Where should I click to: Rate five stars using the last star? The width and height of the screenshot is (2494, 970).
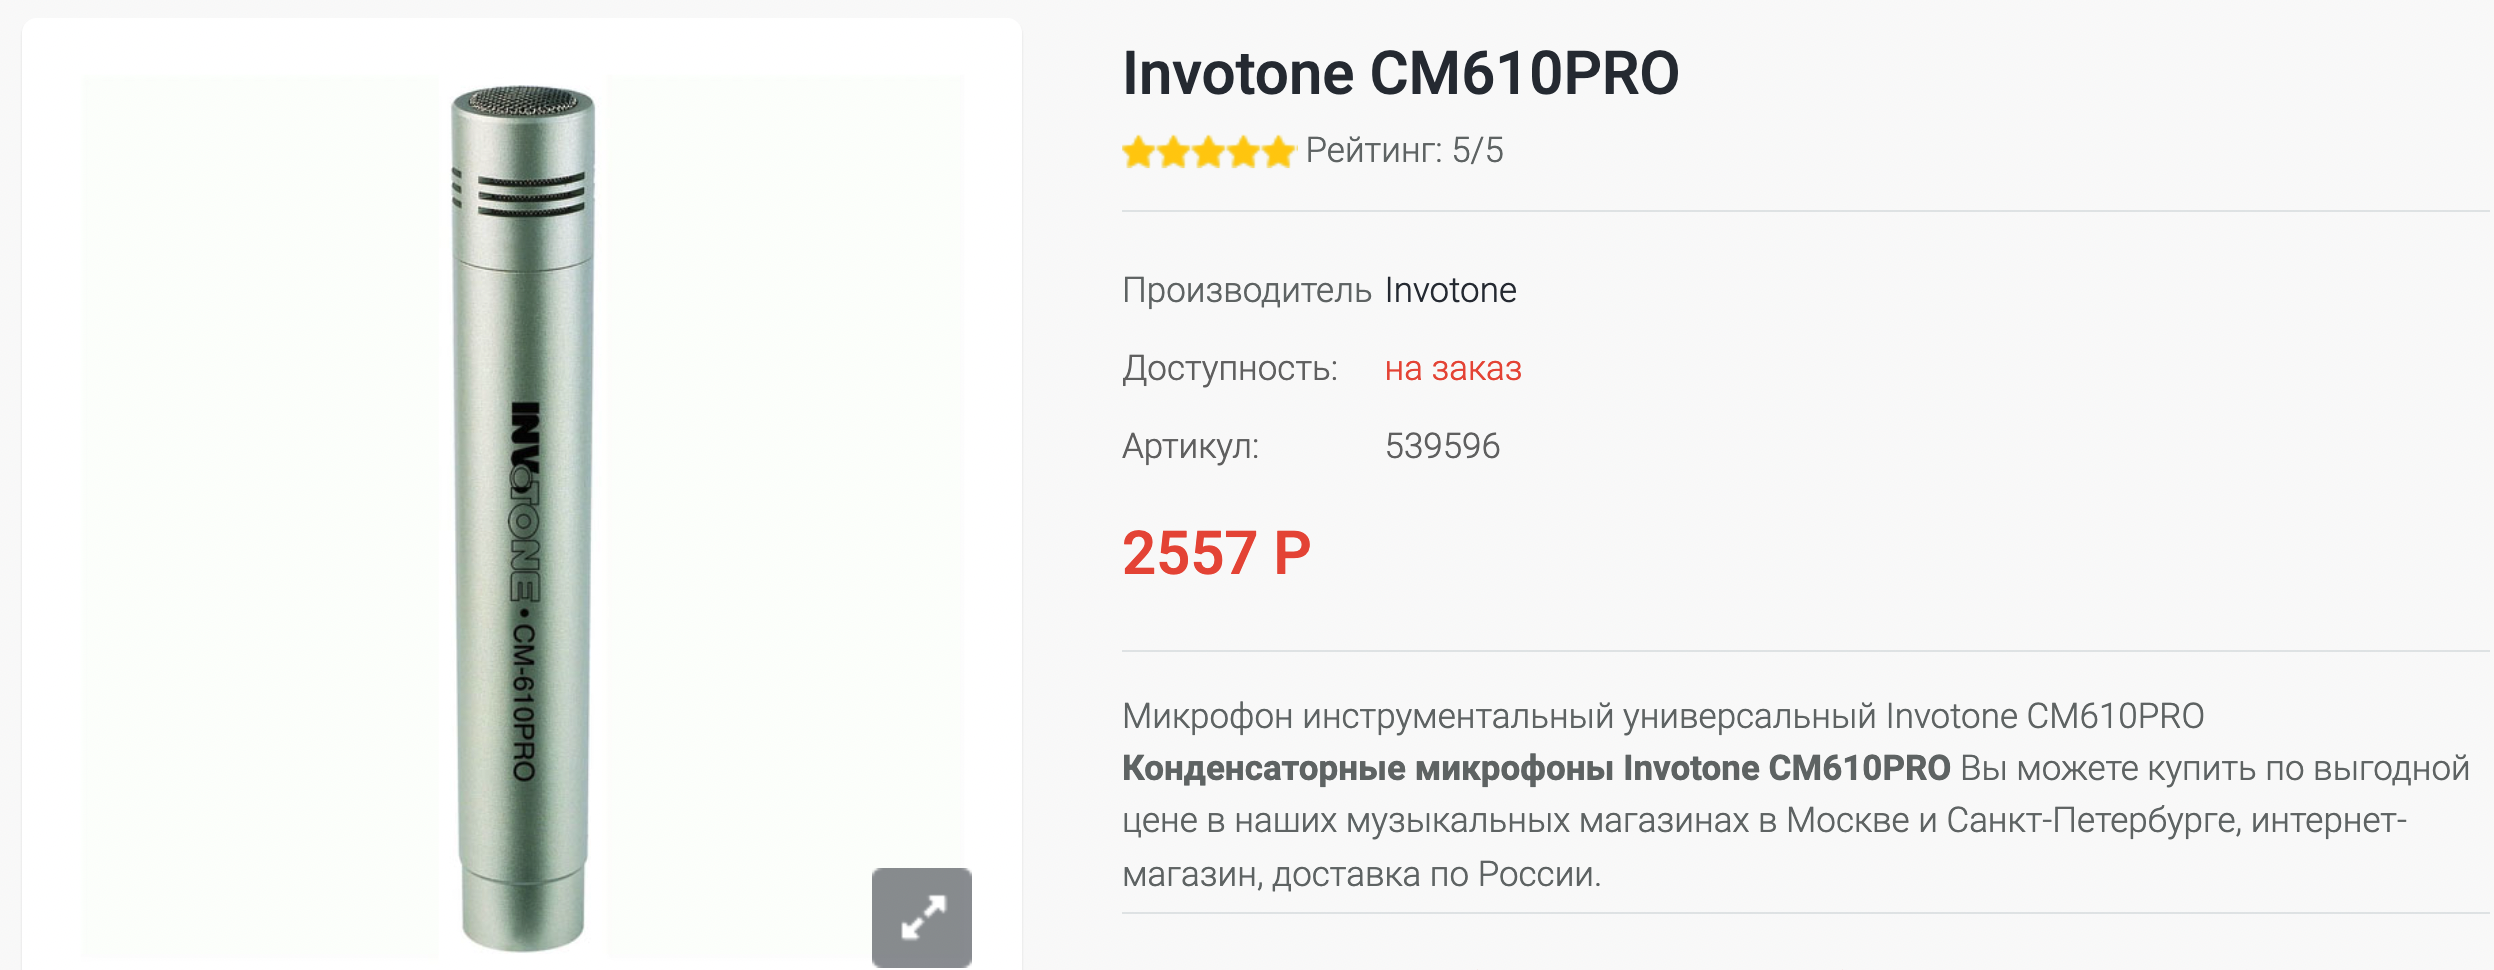tap(1278, 153)
